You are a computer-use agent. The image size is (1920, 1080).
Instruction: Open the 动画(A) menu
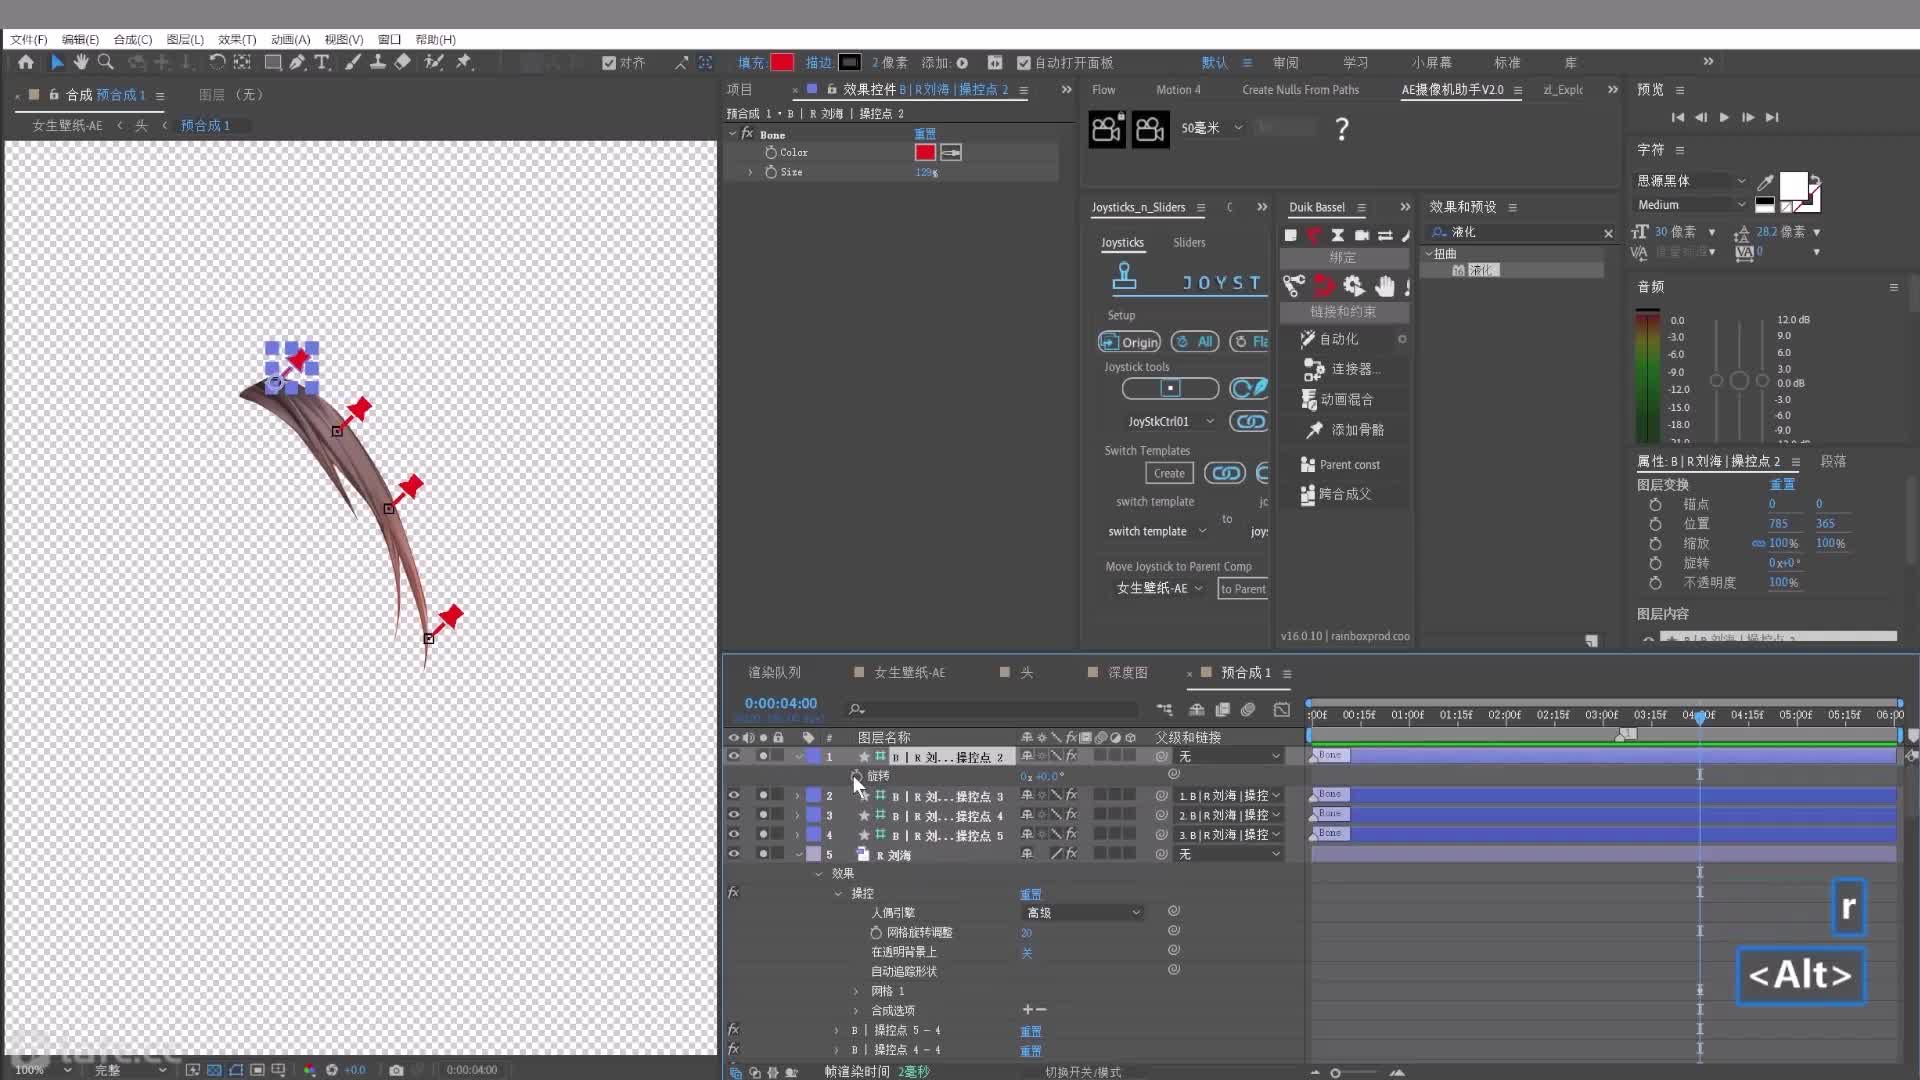pyautogui.click(x=290, y=39)
